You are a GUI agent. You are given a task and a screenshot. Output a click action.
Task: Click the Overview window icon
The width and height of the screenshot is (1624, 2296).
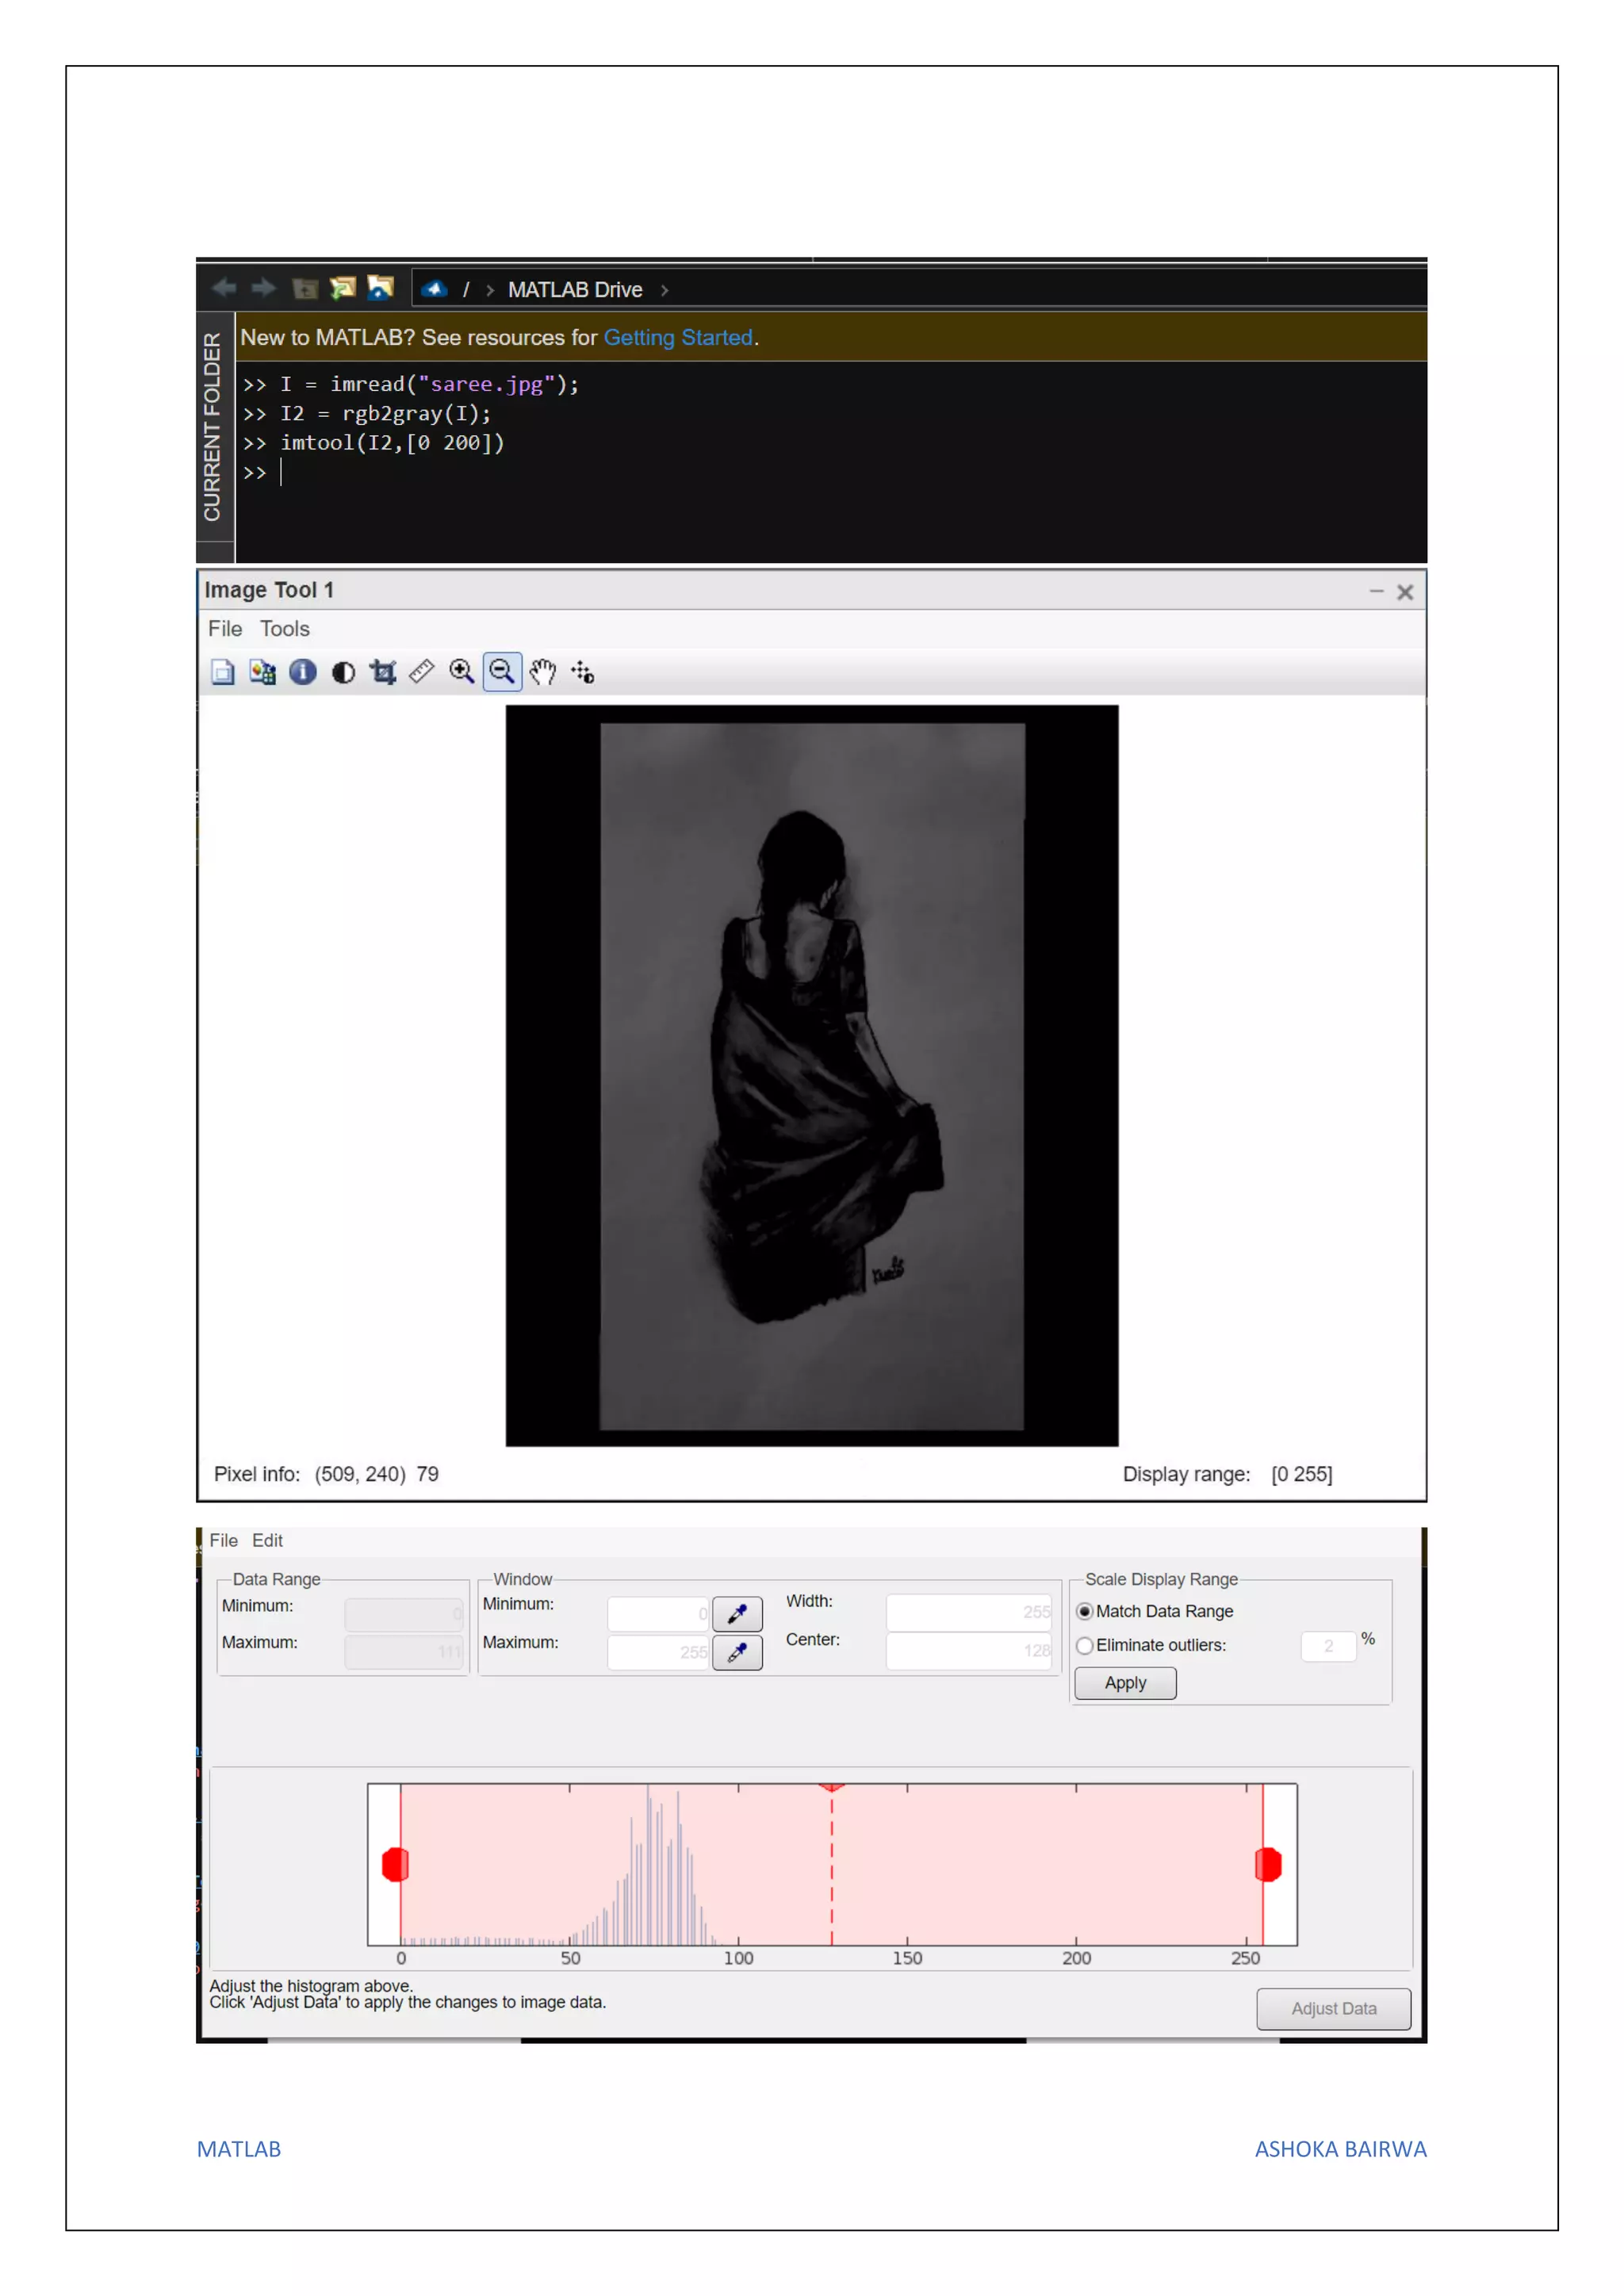(x=223, y=672)
